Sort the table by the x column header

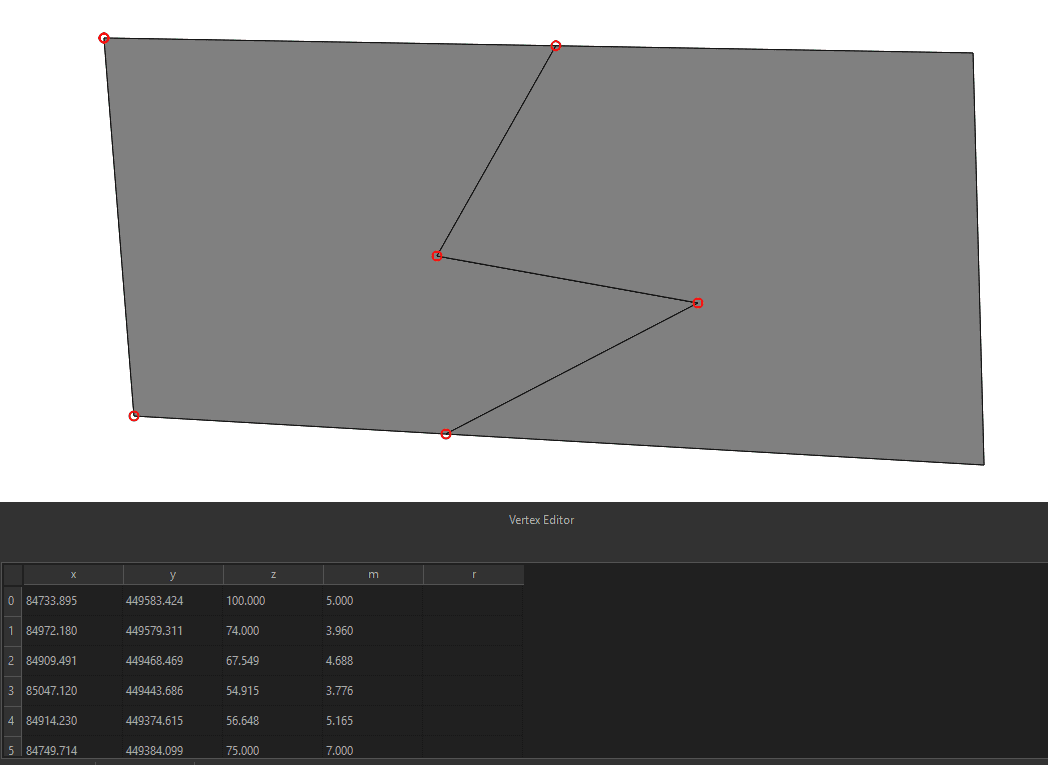(73, 574)
